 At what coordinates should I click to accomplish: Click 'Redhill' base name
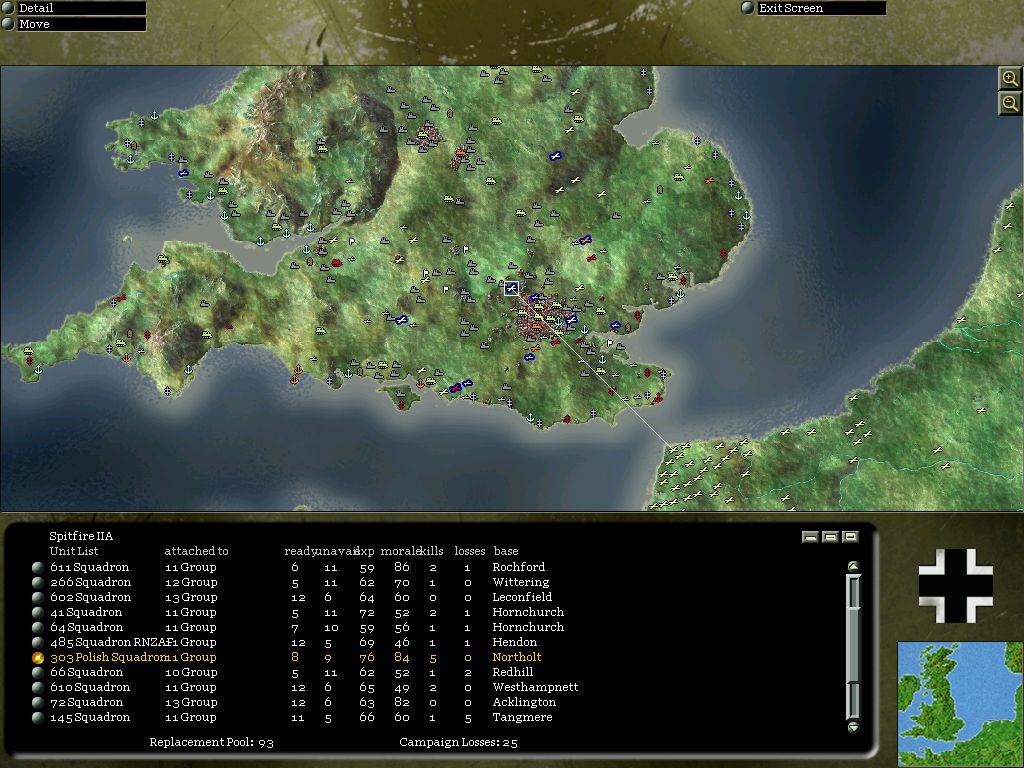point(513,672)
